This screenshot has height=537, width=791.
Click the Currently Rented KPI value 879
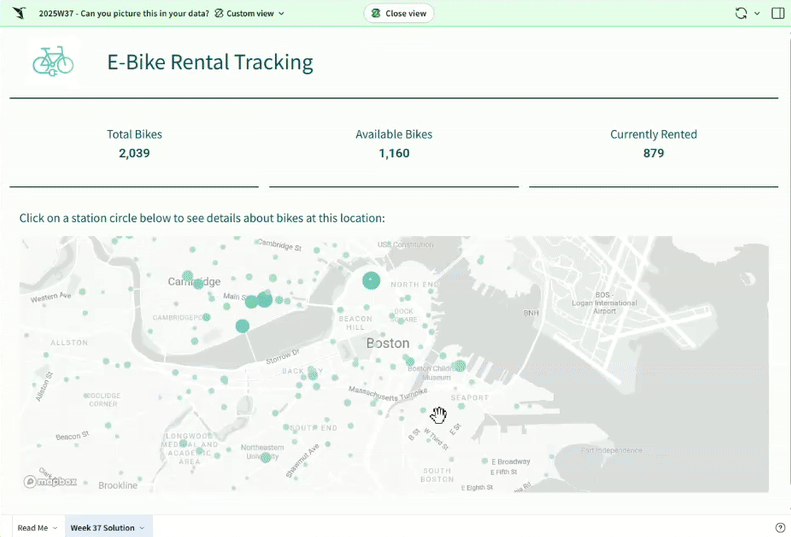(653, 153)
